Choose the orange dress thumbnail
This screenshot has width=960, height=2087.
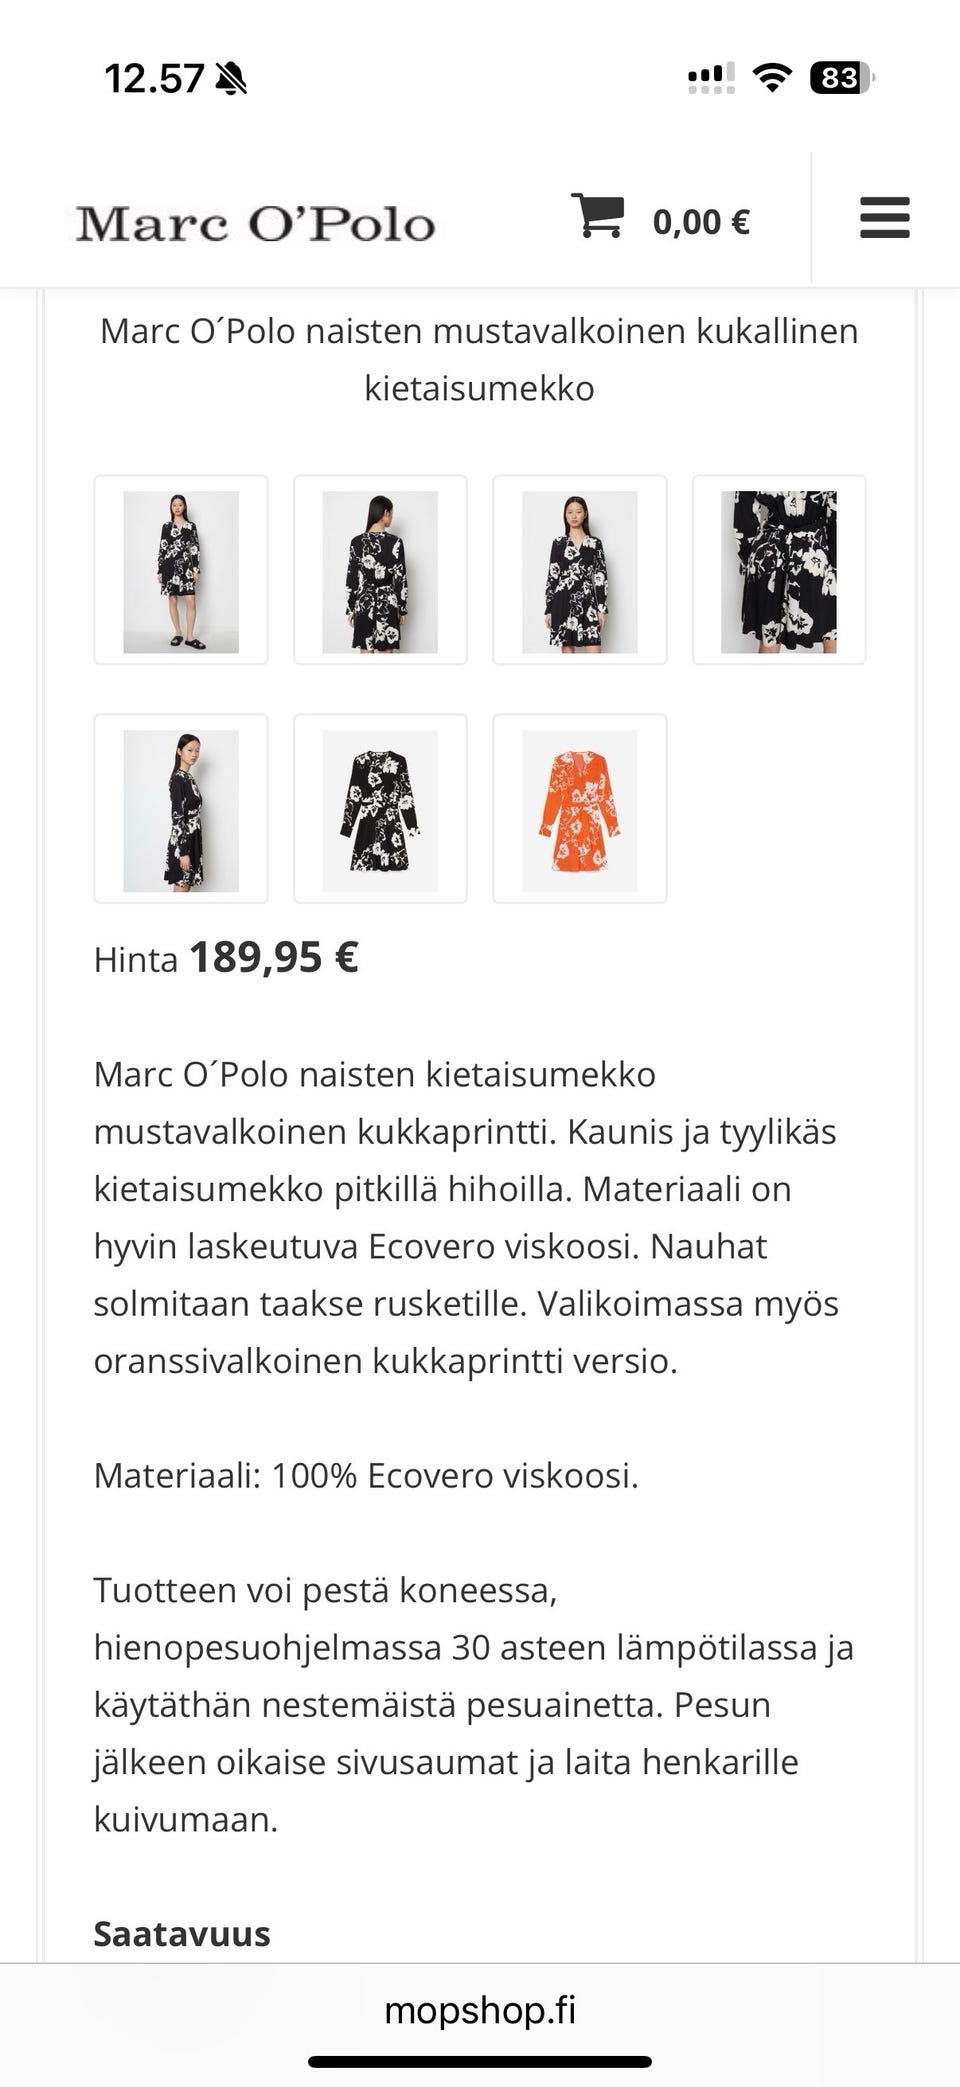(x=580, y=809)
